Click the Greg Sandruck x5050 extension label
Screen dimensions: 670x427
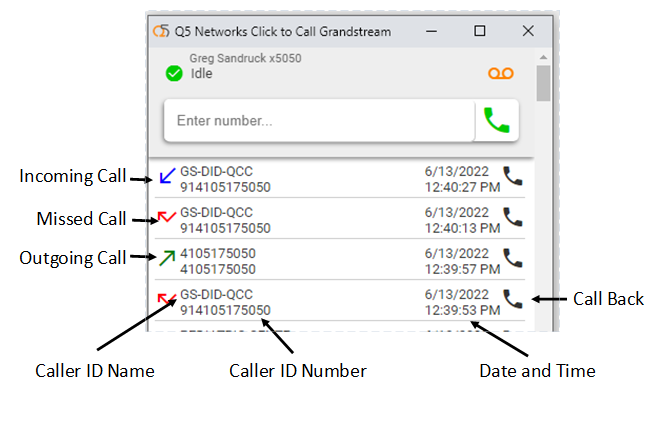(245, 59)
